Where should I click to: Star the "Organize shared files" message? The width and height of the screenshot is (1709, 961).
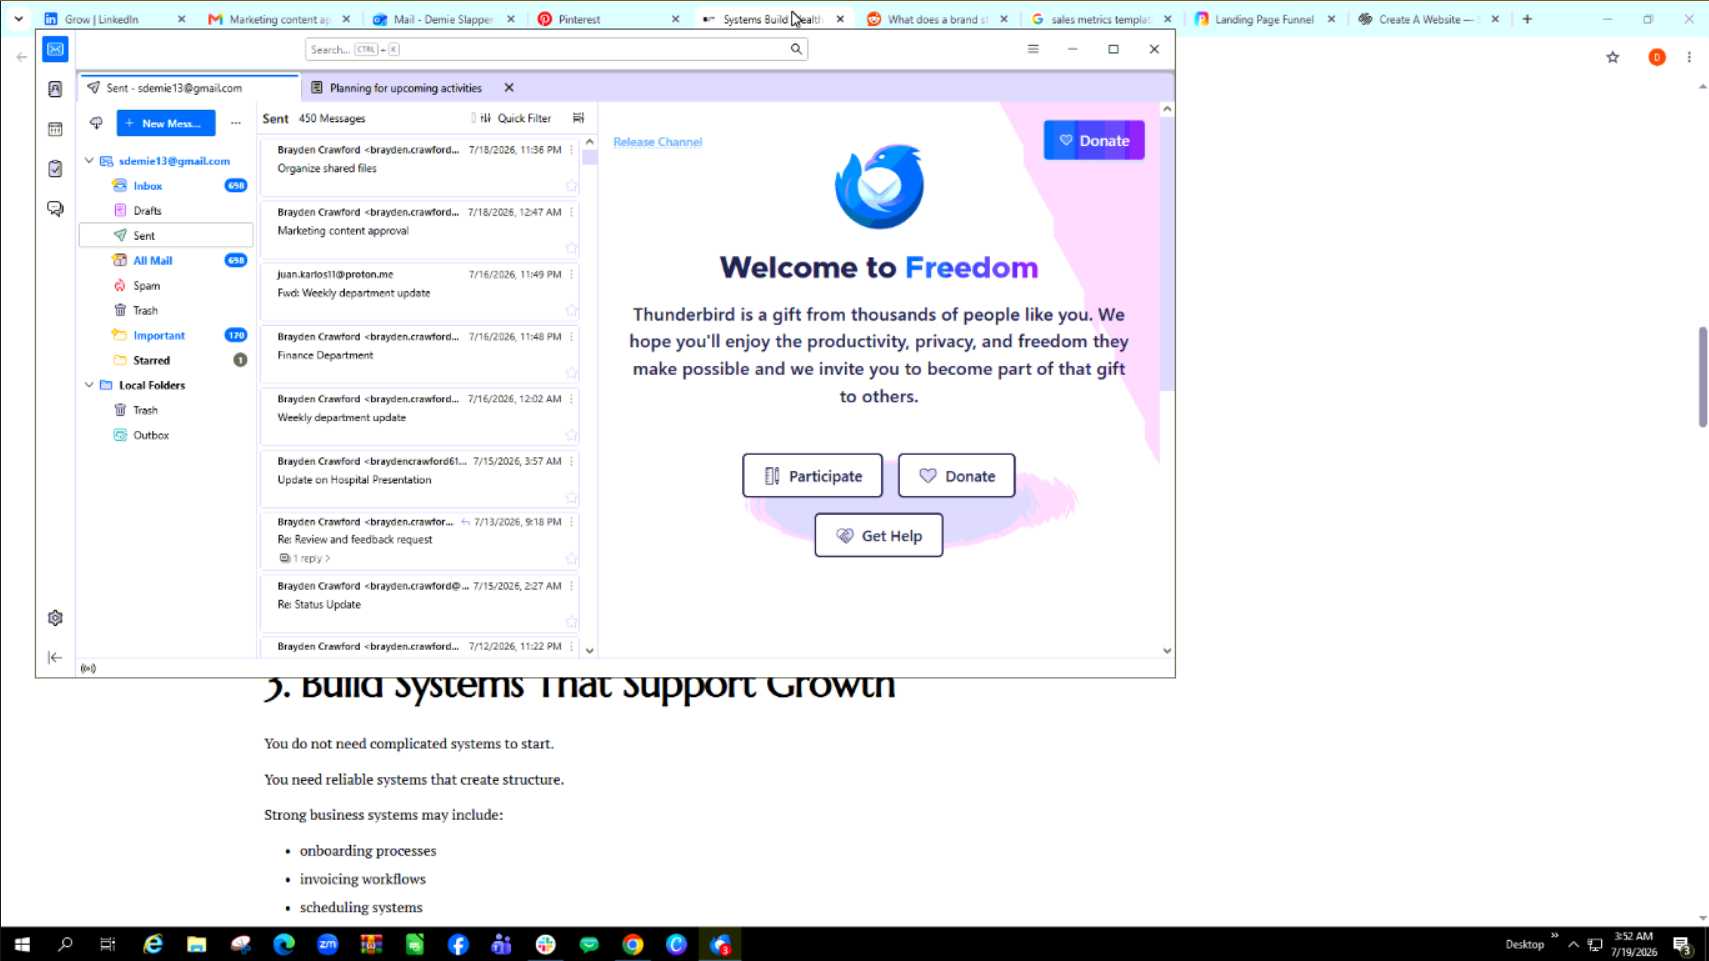571,186
